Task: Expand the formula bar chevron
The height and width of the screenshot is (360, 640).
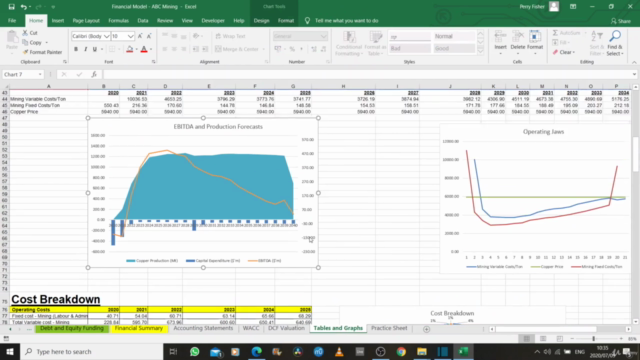Action: 634,74
